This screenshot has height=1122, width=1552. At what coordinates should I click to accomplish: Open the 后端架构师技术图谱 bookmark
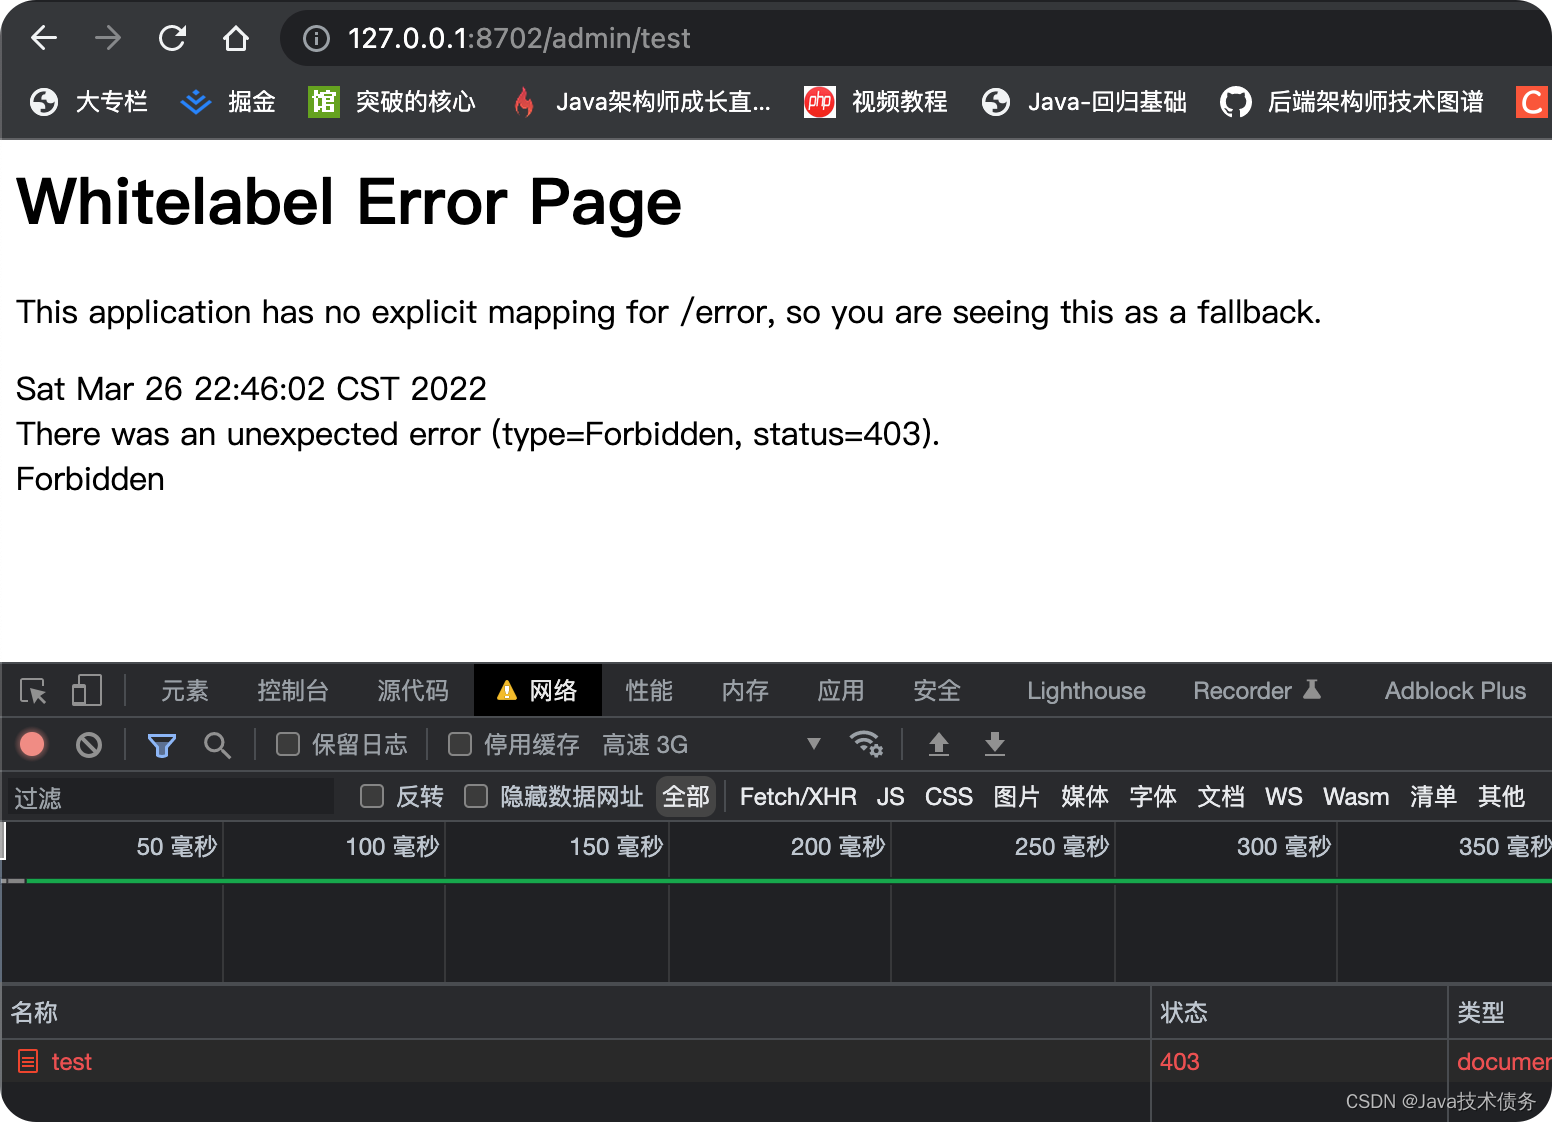tap(1352, 102)
